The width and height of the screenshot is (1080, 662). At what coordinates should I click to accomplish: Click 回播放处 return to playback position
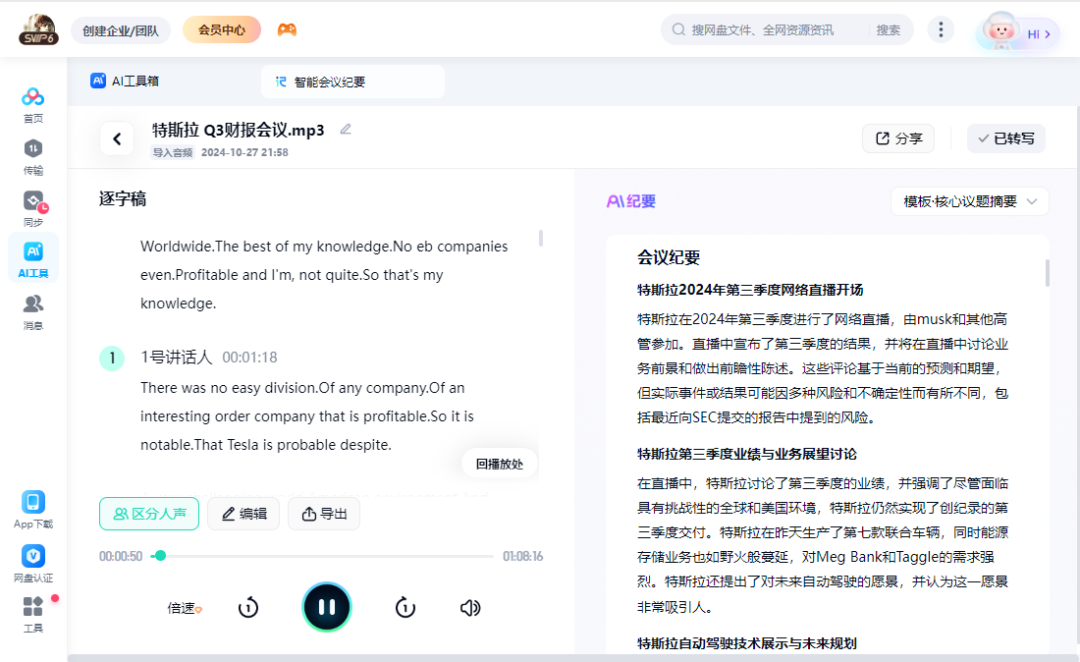click(499, 464)
